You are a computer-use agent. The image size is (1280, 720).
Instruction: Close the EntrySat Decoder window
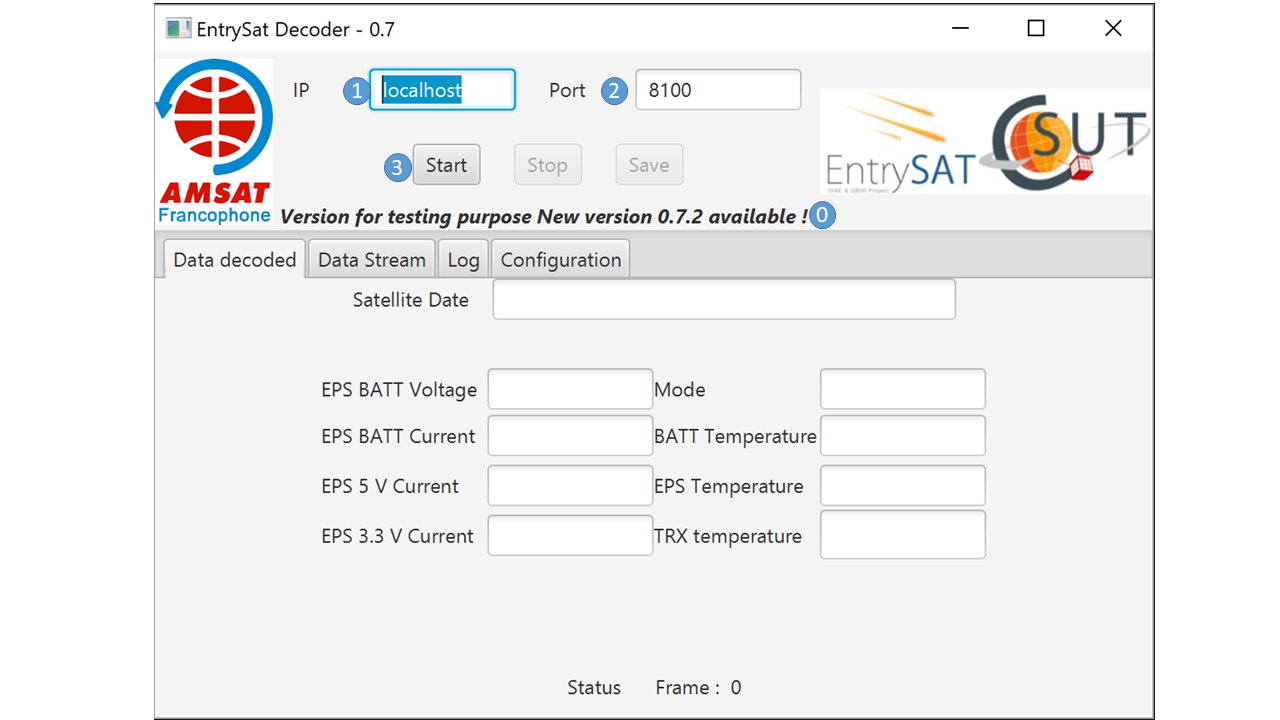pyautogui.click(x=1113, y=29)
